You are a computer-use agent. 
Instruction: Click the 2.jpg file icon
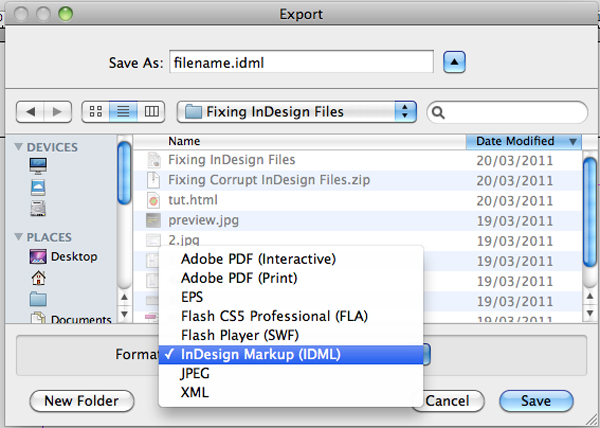153,241
